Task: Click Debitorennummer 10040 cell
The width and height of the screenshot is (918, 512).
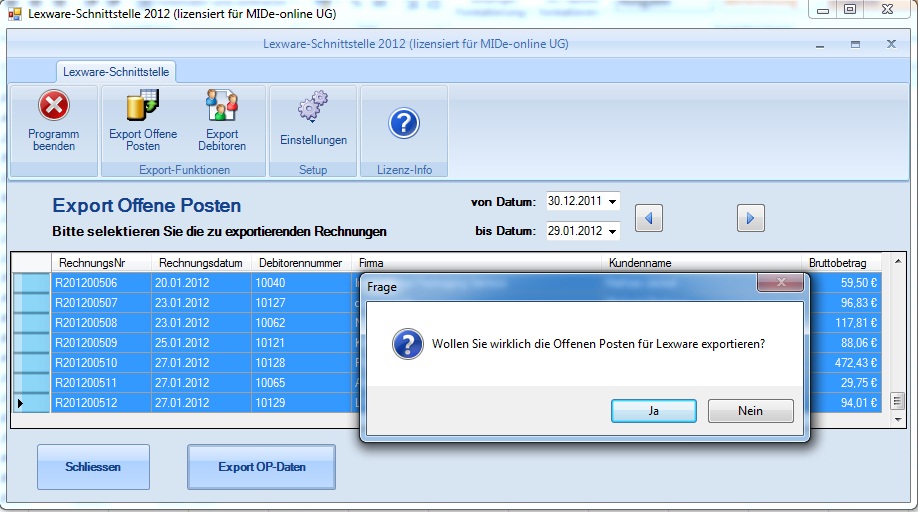Action: (301, 283)
